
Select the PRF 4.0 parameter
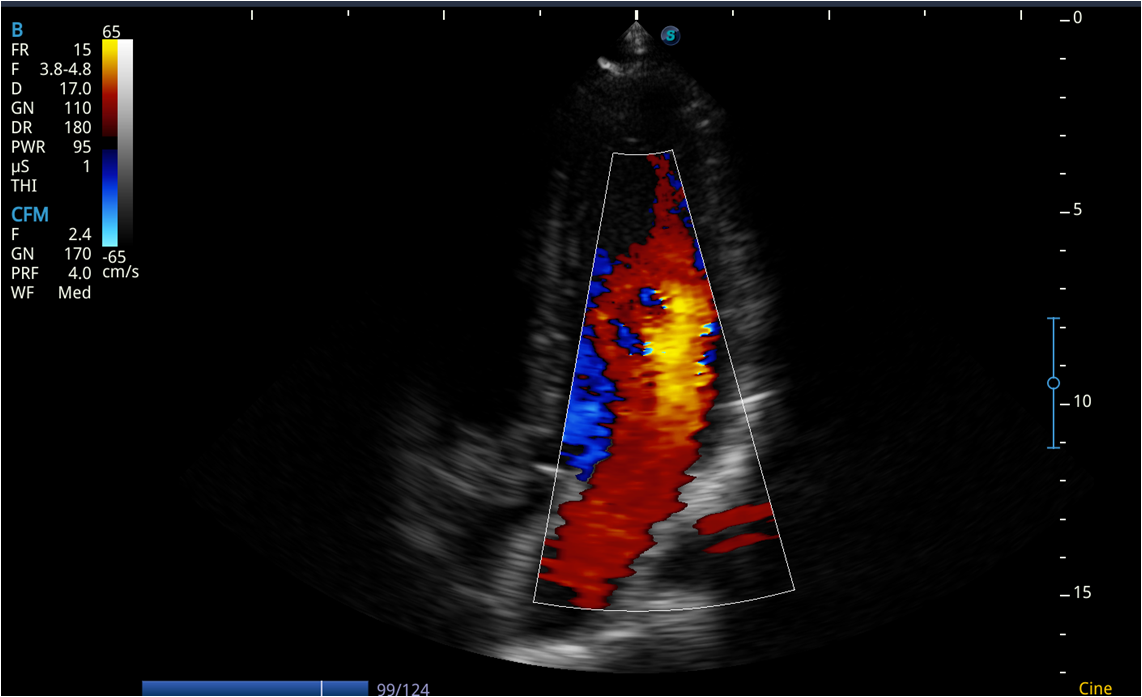(x=51, y=273)
